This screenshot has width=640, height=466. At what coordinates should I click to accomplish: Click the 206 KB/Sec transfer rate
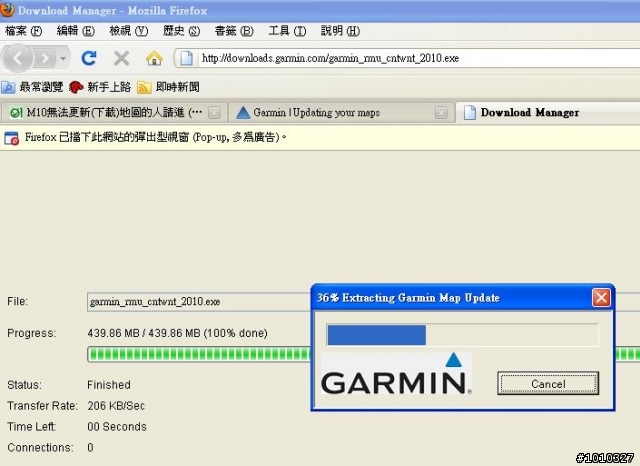click(116, 406)
